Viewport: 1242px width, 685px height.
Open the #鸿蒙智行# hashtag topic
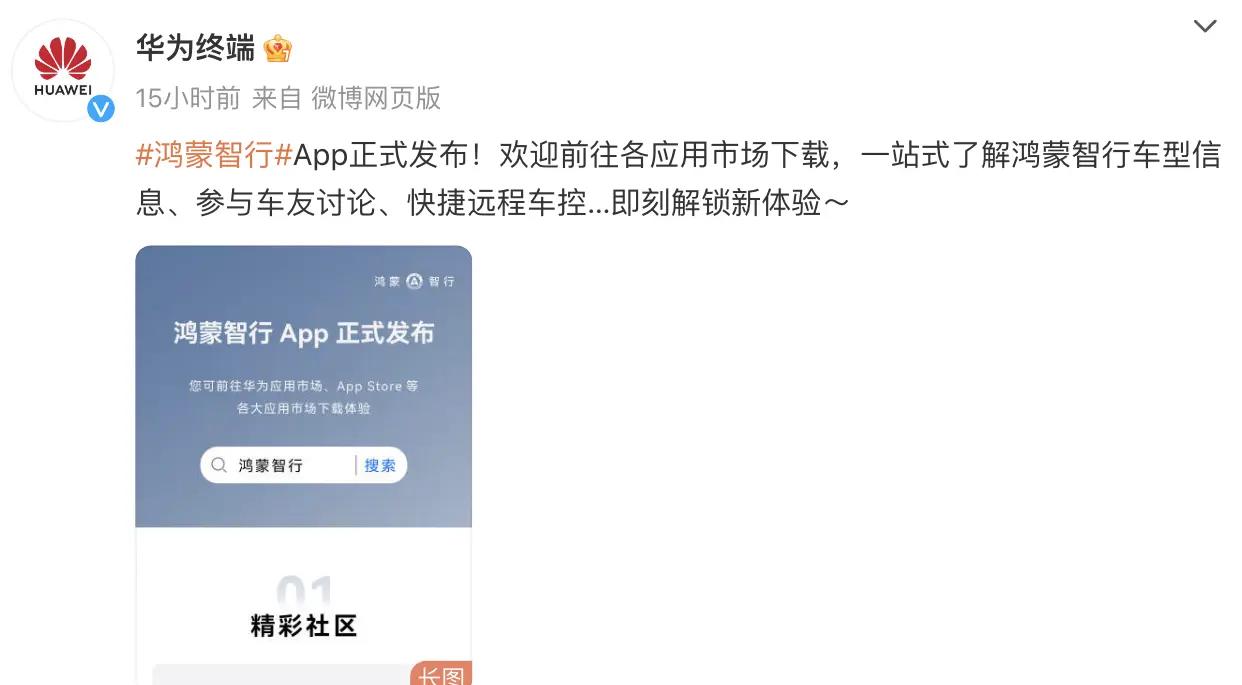tap(213, 156)
